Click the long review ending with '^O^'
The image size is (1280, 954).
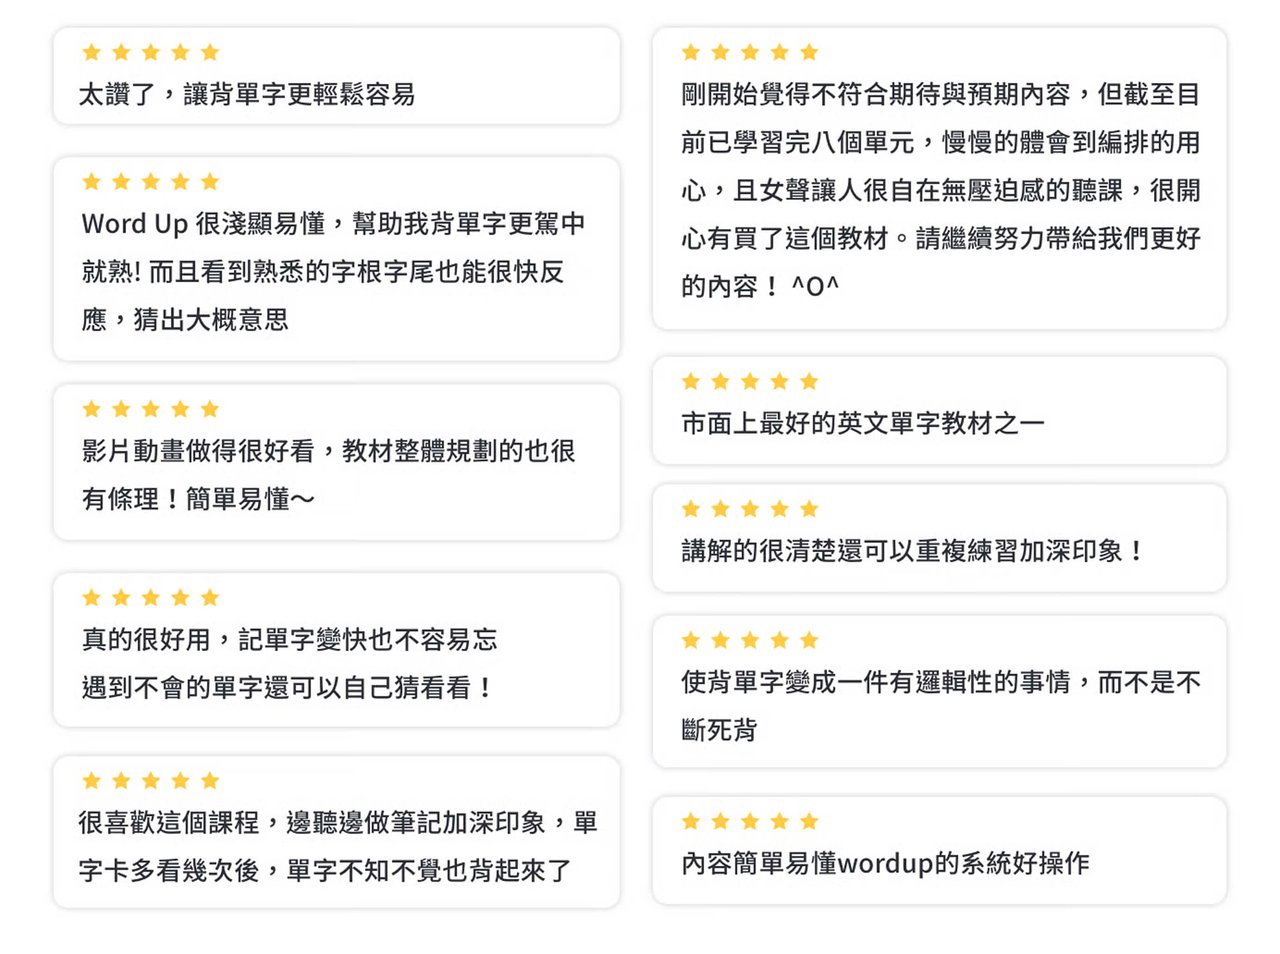941,190
